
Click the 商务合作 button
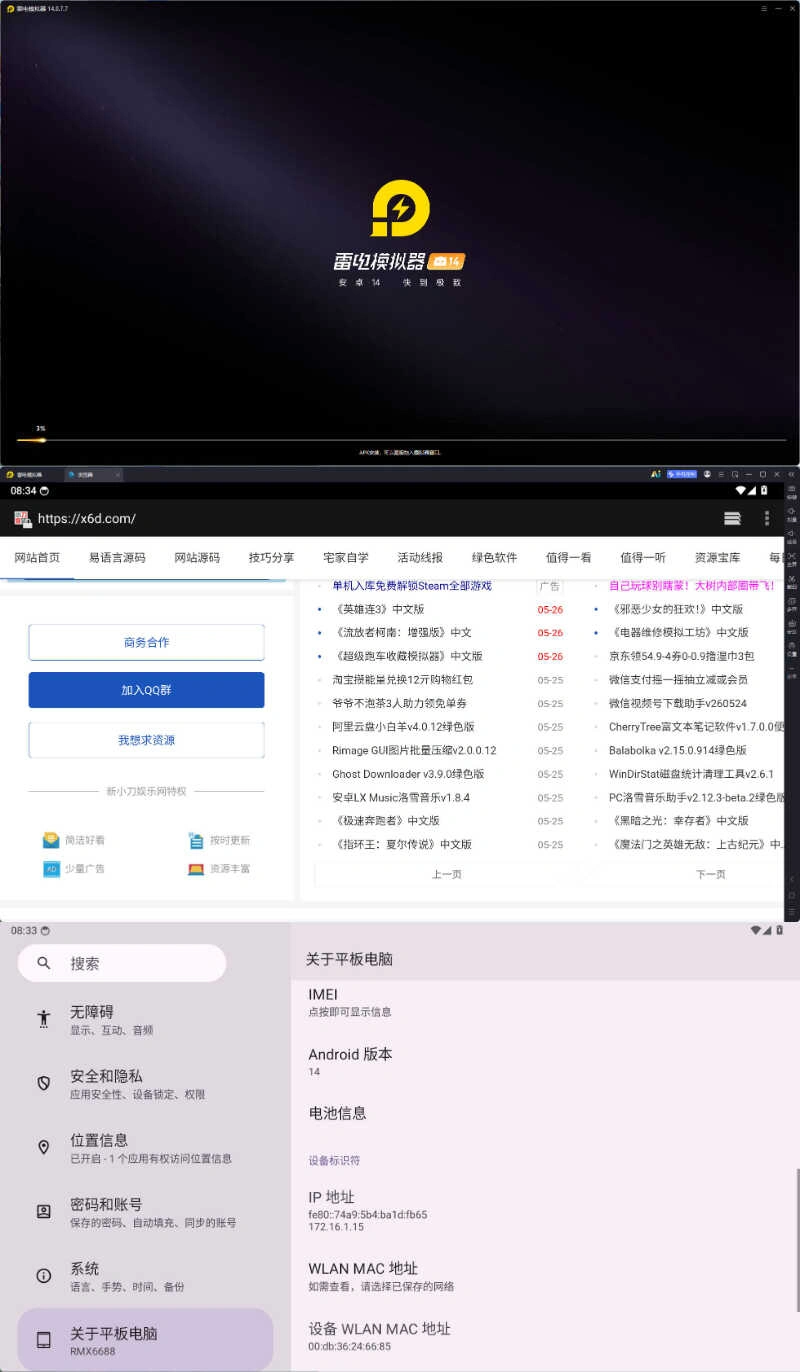tap(146, 642)
